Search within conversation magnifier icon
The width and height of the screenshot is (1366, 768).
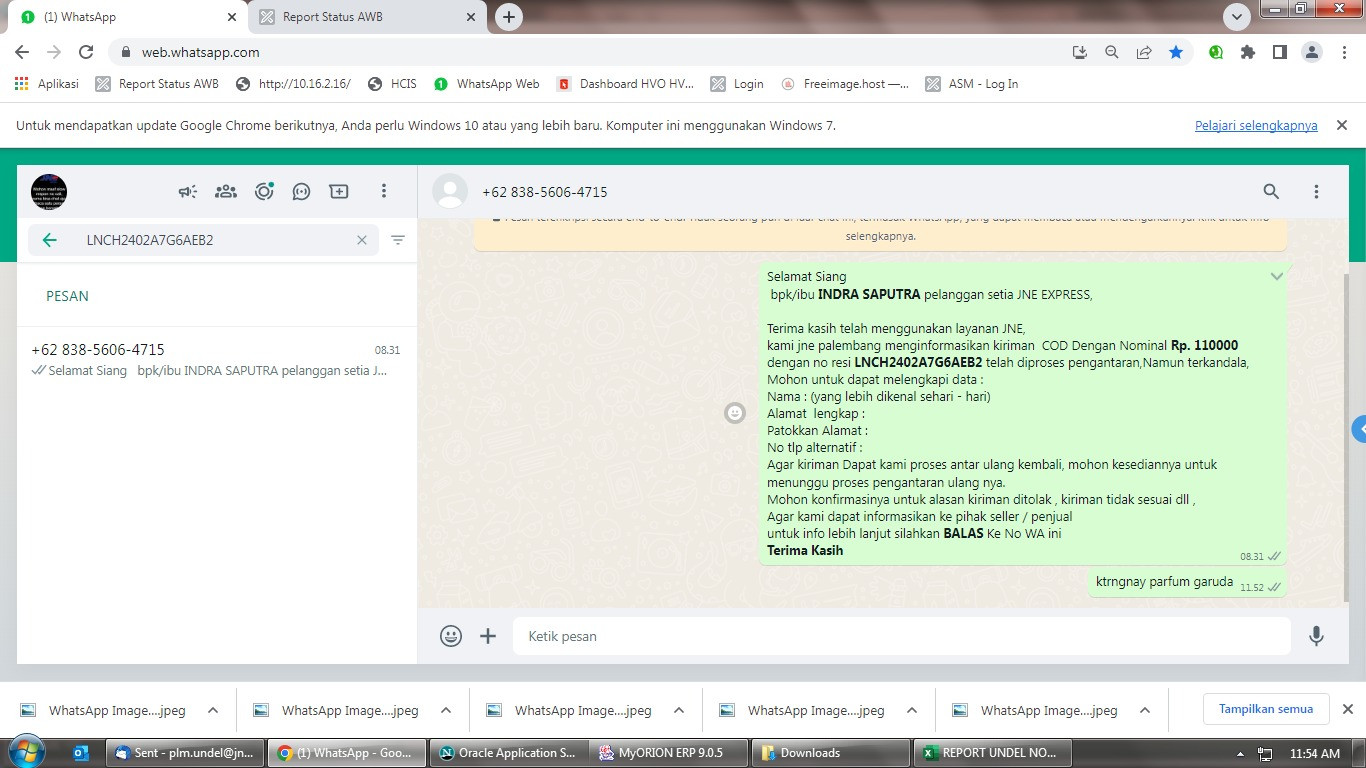point(1271,191)
